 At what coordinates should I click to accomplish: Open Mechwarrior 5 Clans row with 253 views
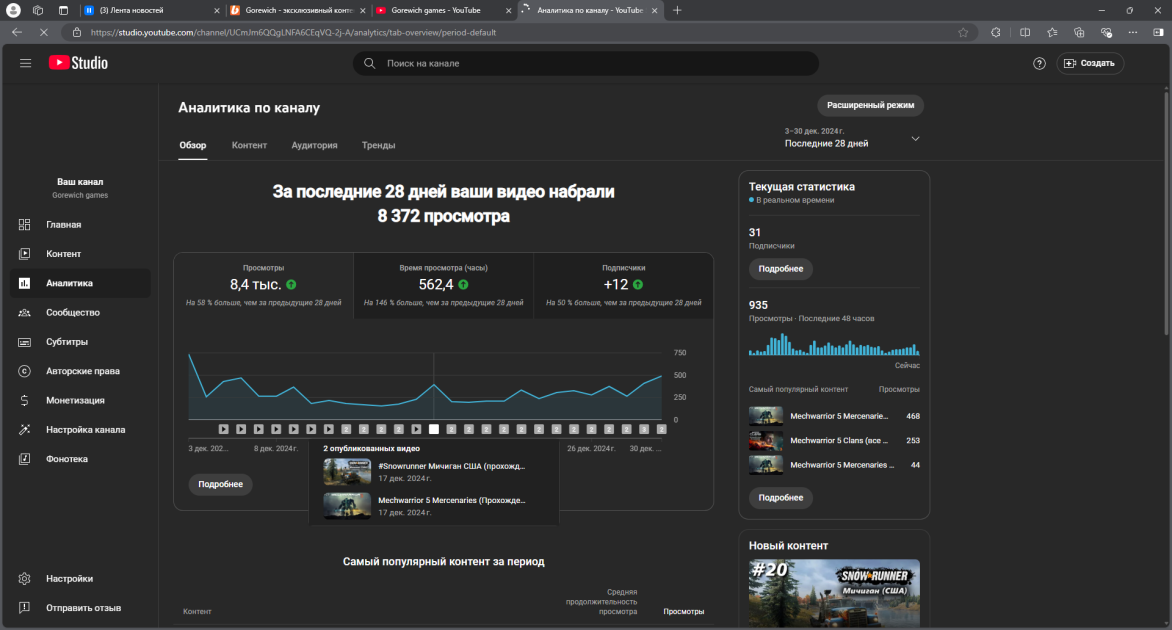click(834, 441)
